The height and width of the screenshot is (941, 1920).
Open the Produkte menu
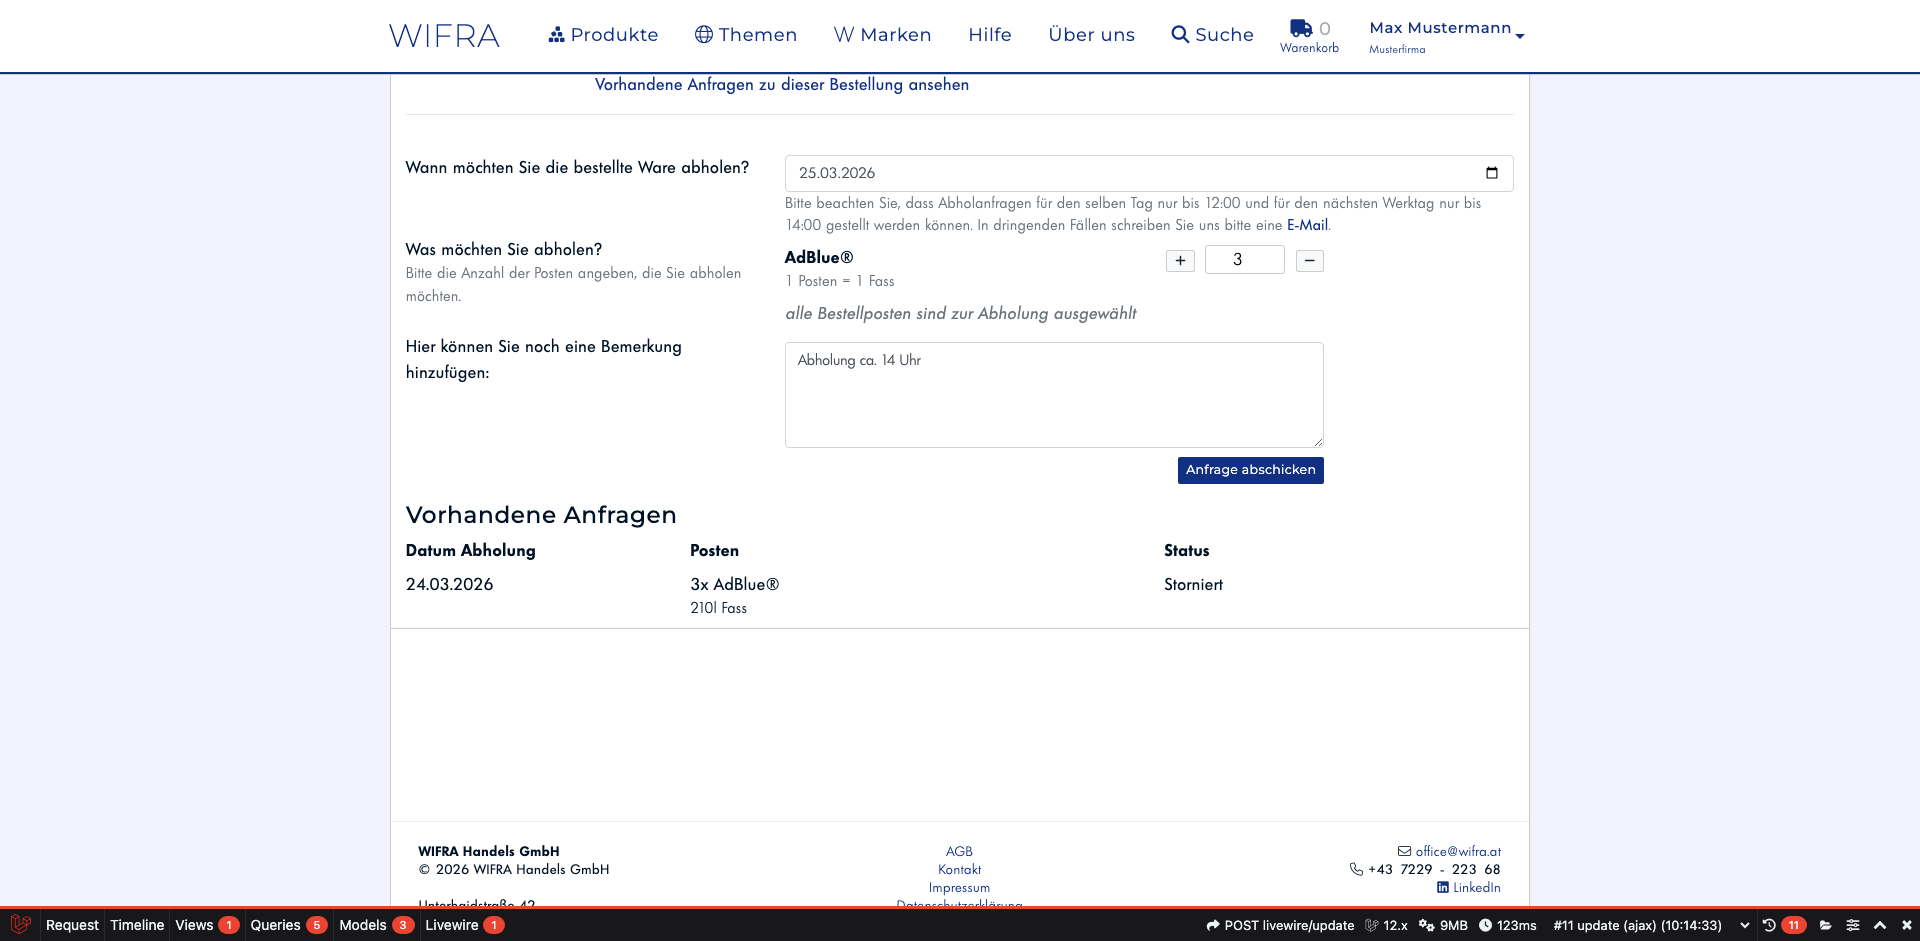click(x=603, y=35)
